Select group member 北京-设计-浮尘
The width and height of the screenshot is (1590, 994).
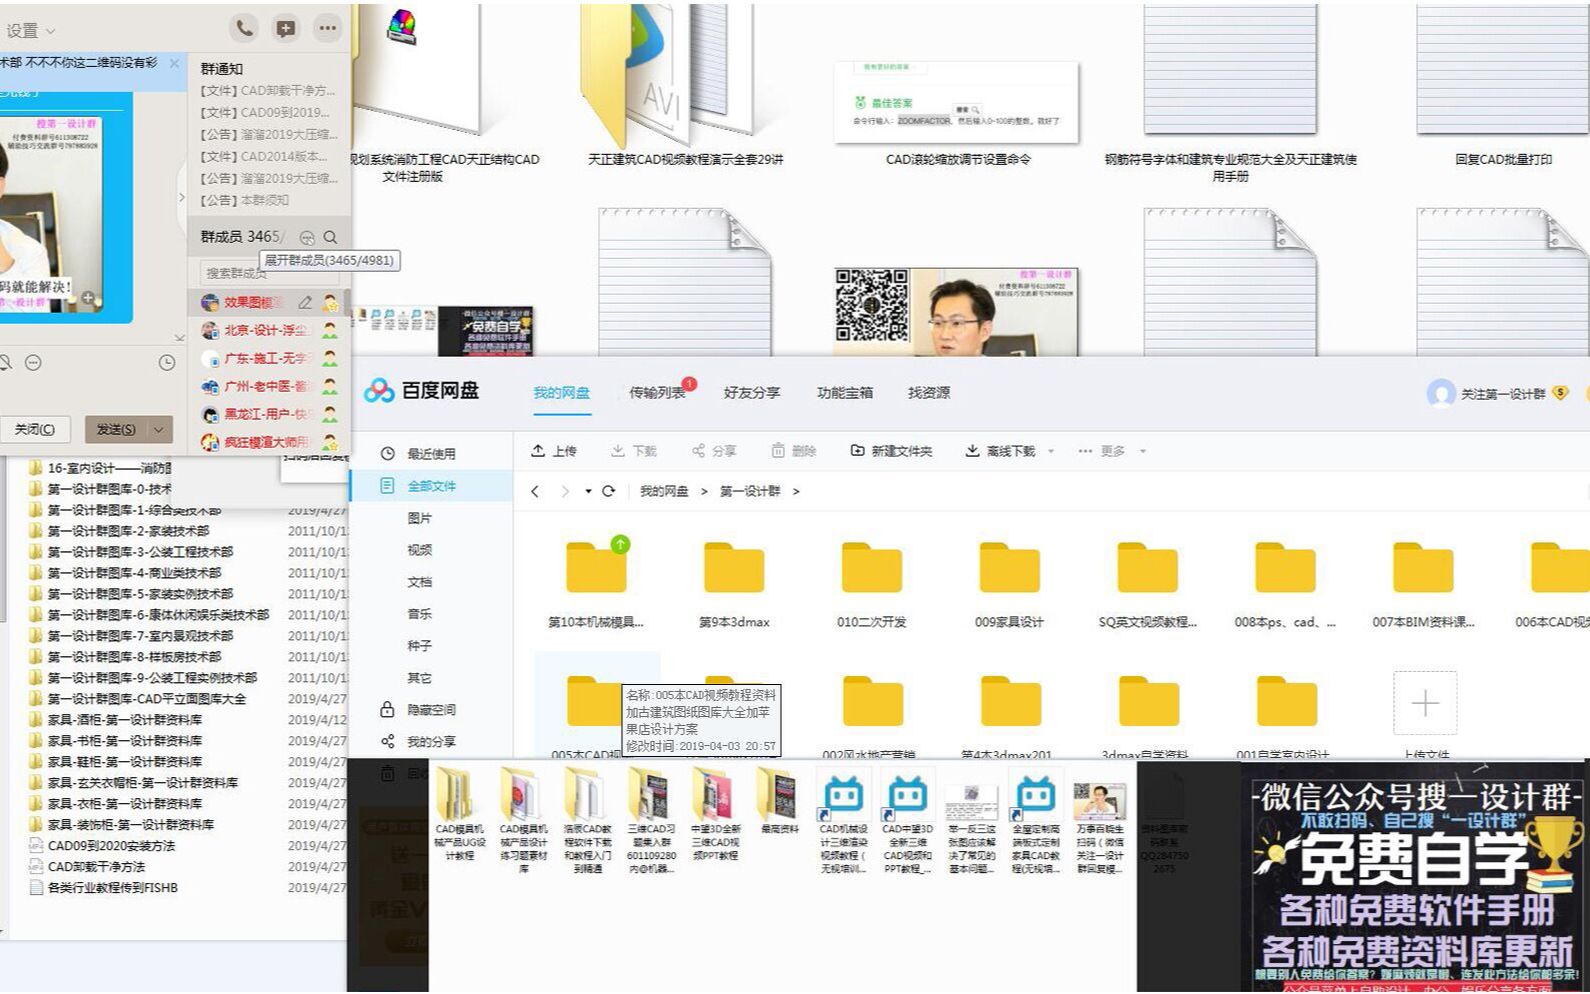click(x=268, y=330)
